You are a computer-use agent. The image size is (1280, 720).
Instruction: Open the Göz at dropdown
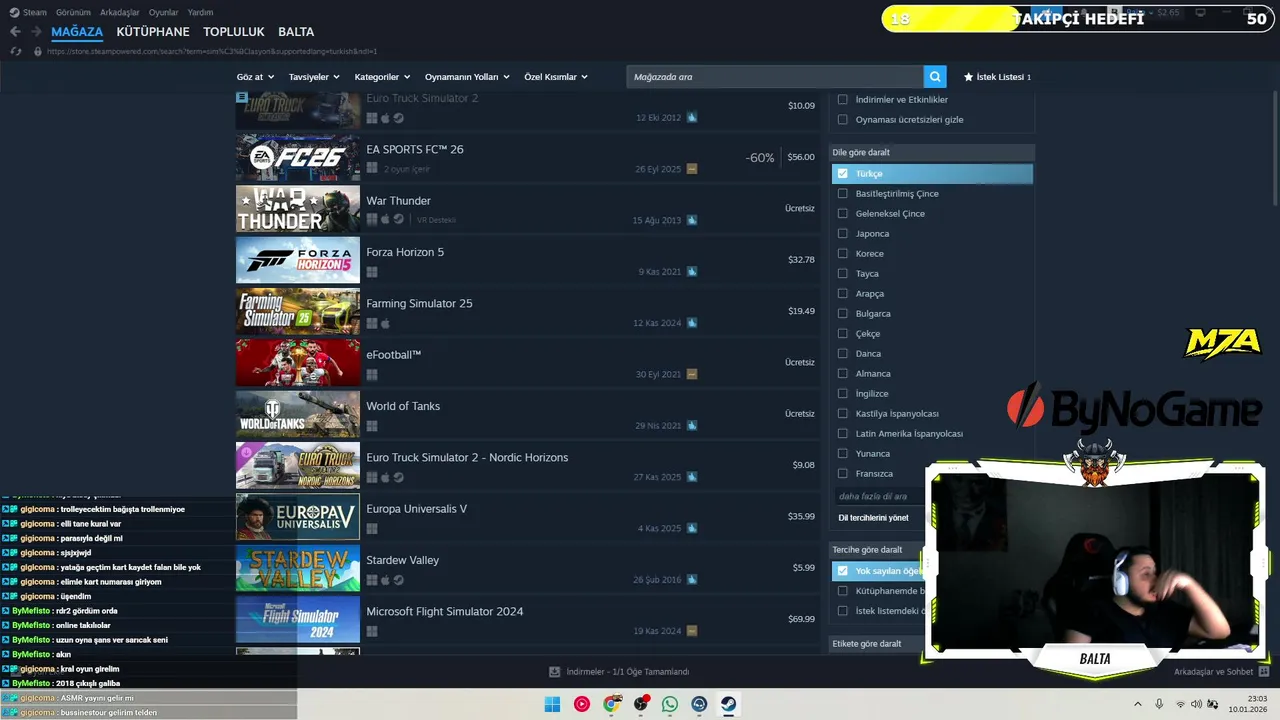click(x=254, y=77)
